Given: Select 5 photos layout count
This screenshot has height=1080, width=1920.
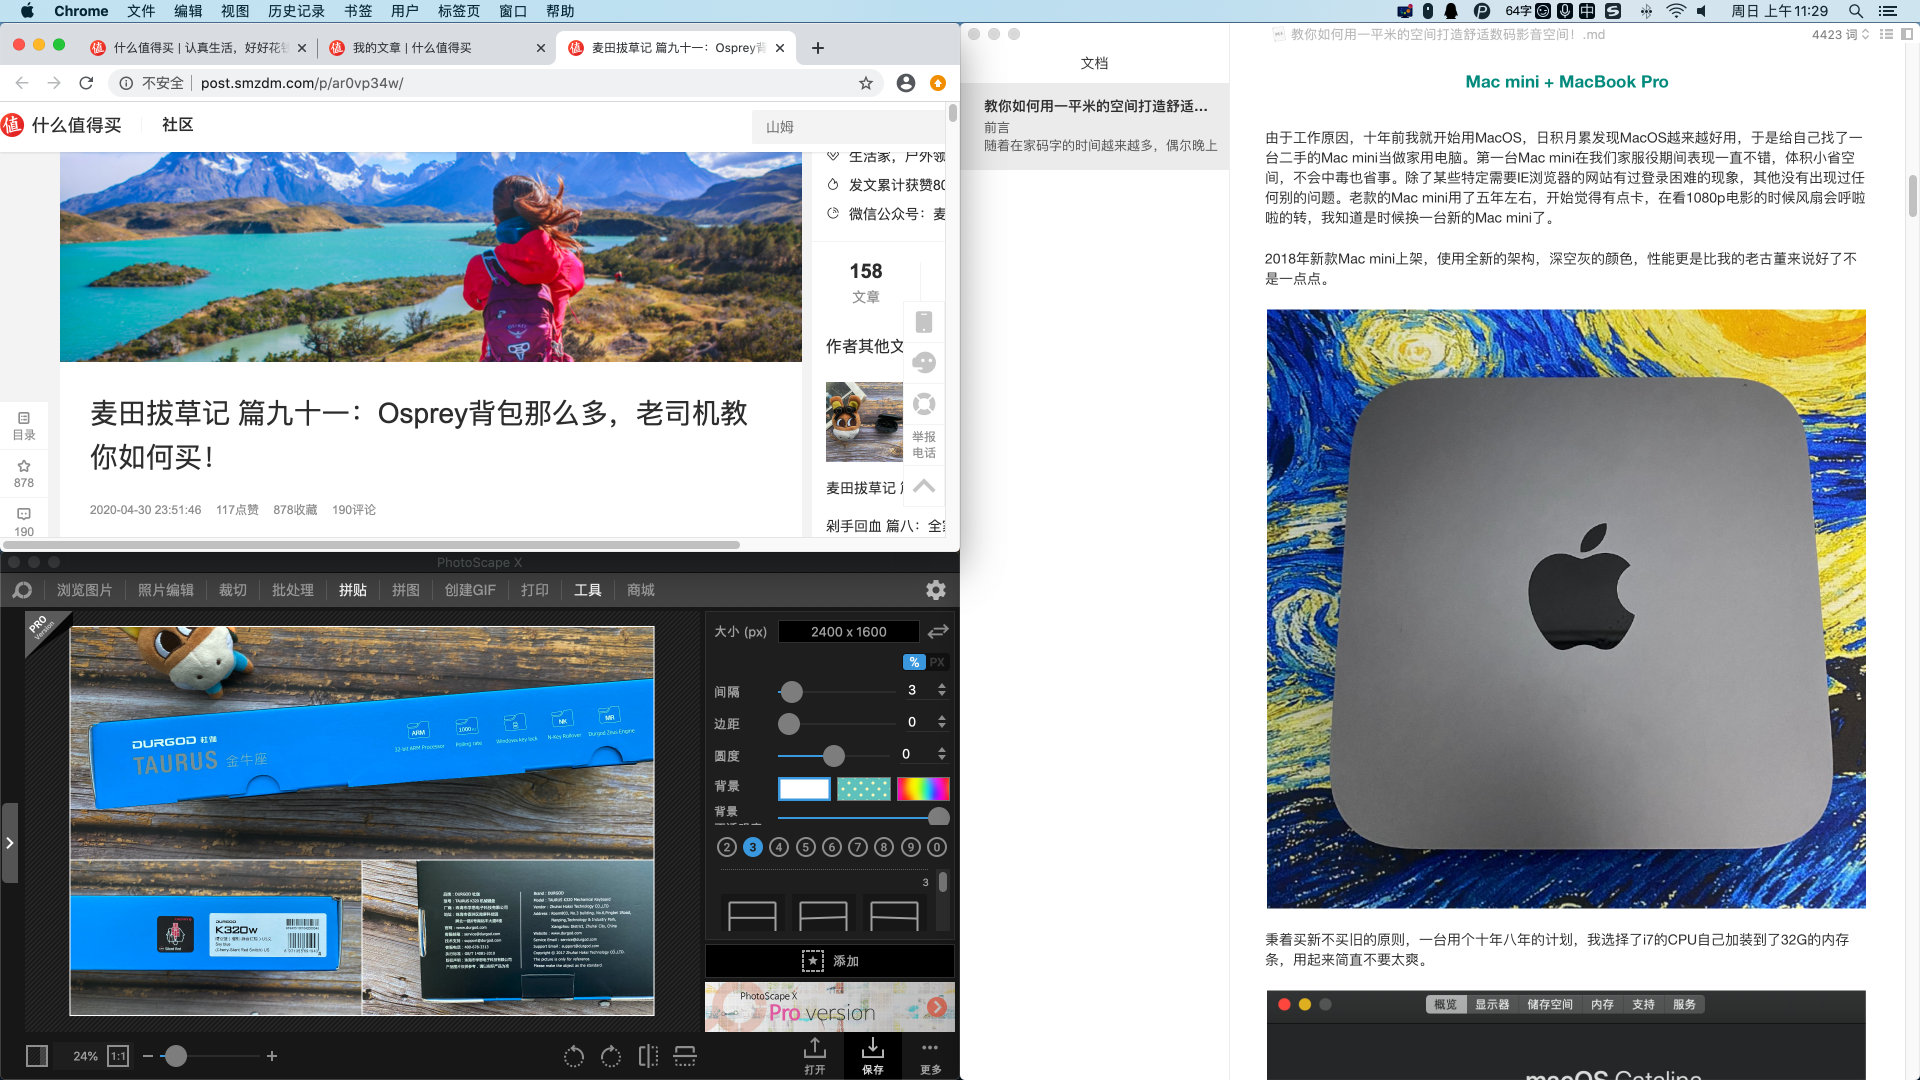Looking at the screenshot, I should tap(805, 847).
